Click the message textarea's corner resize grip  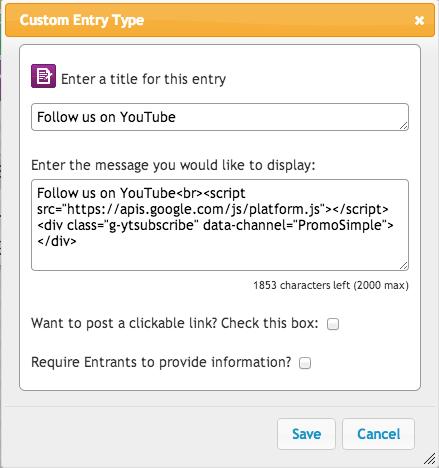404,266
